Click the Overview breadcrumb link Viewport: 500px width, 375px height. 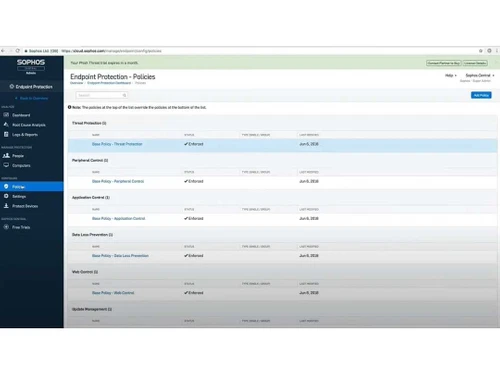[x=77, y=83]
